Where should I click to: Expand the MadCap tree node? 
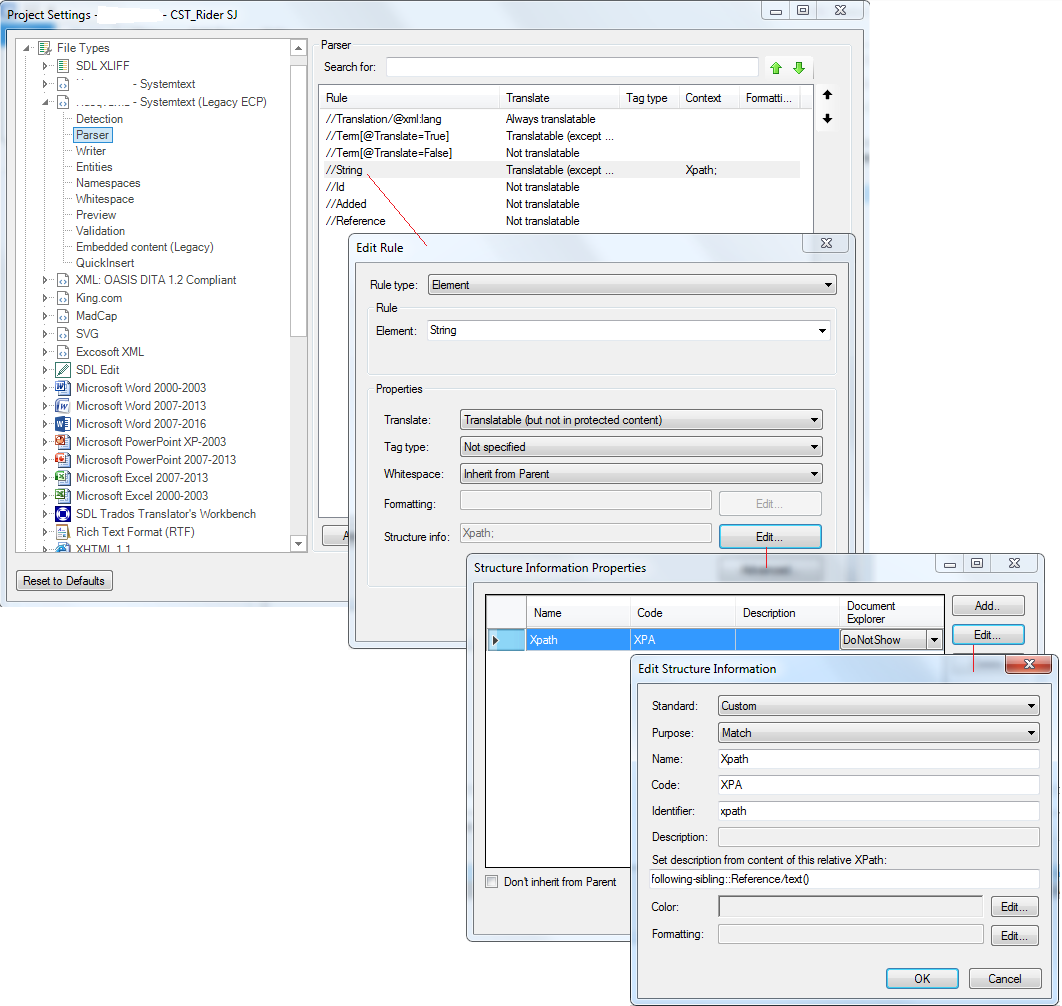coord(45,316)
